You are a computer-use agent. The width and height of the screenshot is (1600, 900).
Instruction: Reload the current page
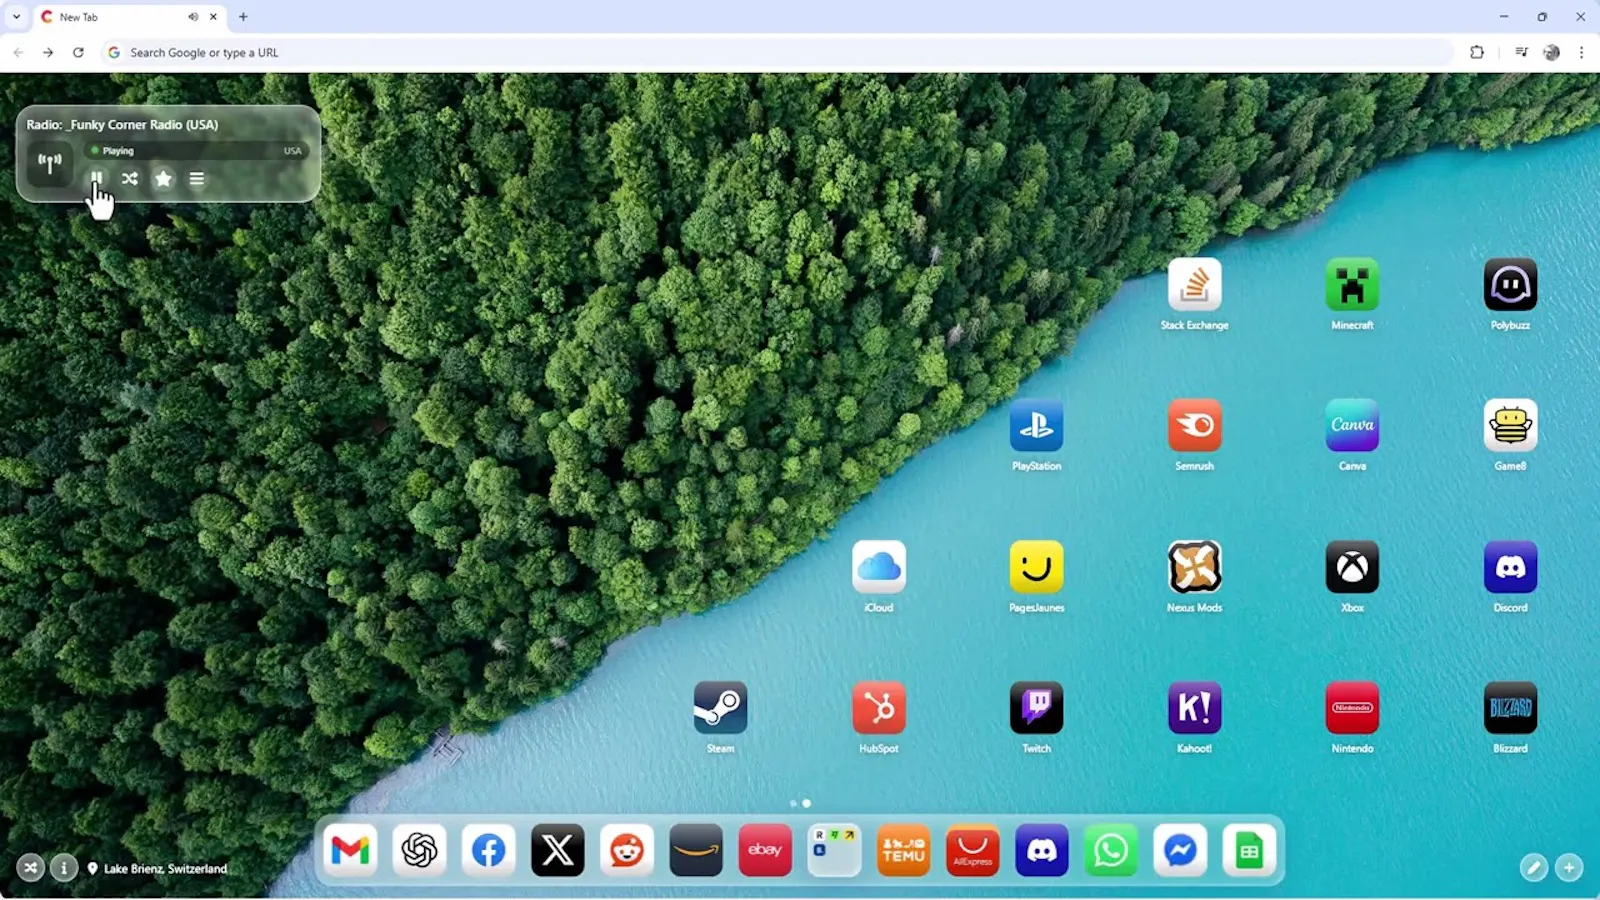tap(78, 52)
